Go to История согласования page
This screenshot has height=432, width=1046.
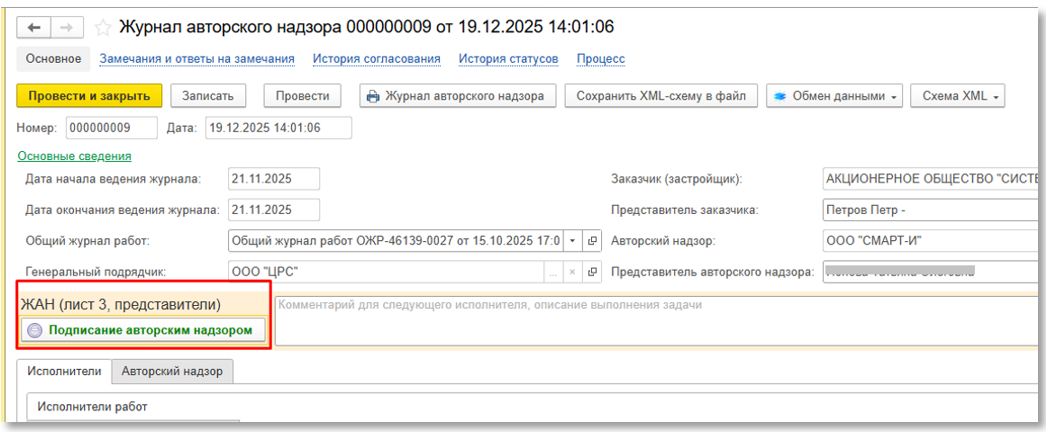pos(376,59)
